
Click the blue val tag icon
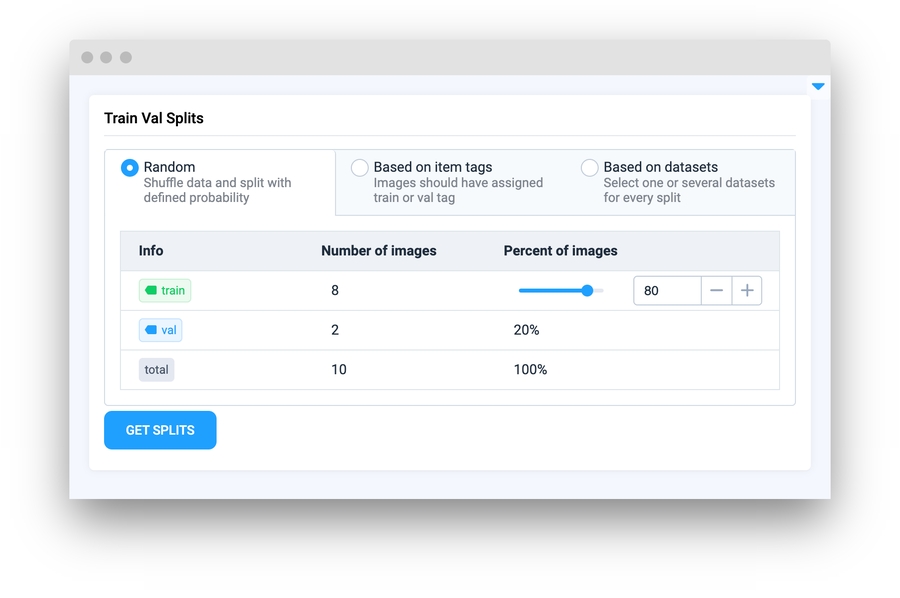[151, 330]
